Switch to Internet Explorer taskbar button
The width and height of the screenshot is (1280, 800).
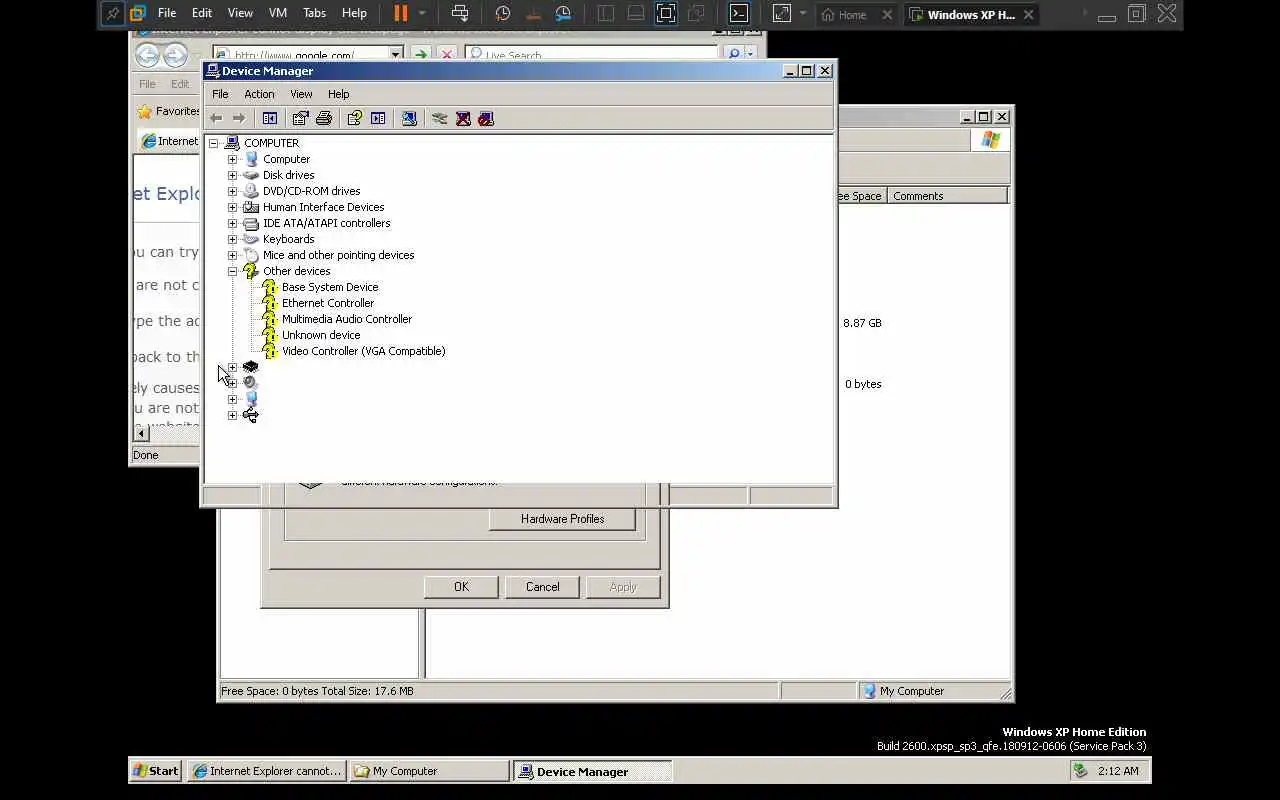267,771
